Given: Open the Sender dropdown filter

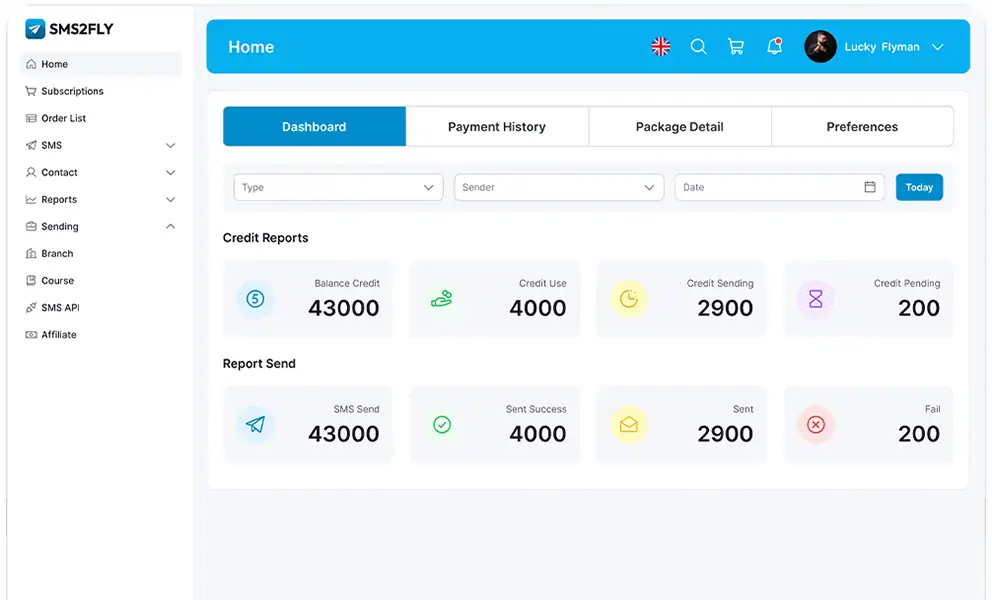Looking at the screenshot, I should point(558,187).
